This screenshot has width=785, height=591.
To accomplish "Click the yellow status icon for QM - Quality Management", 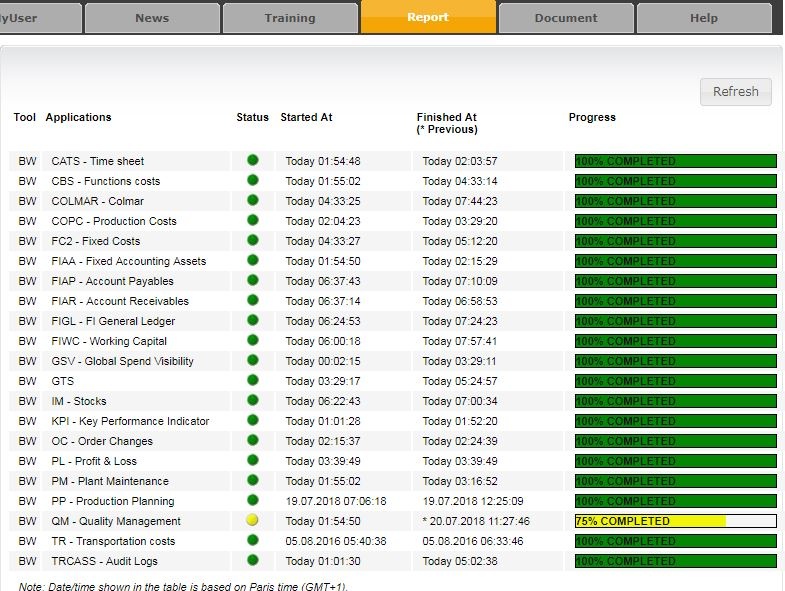I will 252,520.
